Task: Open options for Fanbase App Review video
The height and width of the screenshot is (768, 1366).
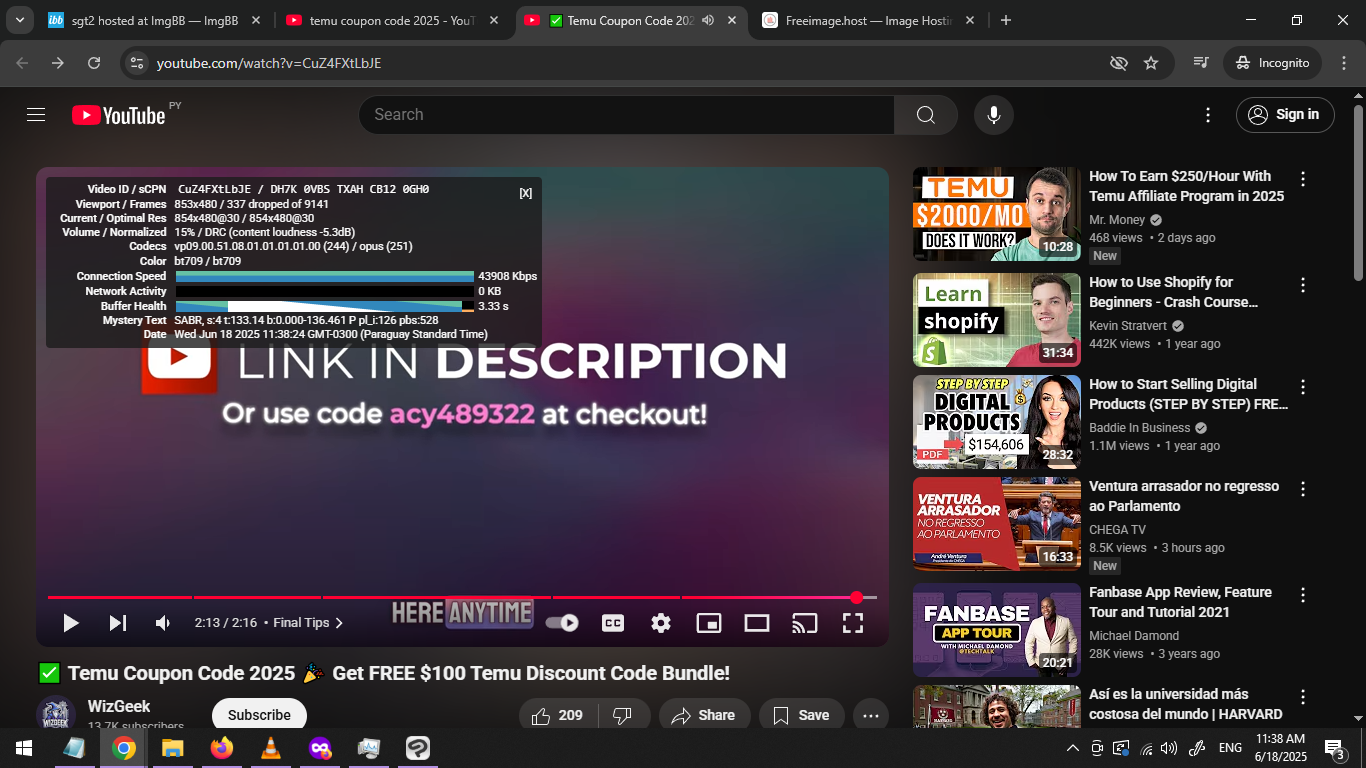Action: pos(1303,596)
